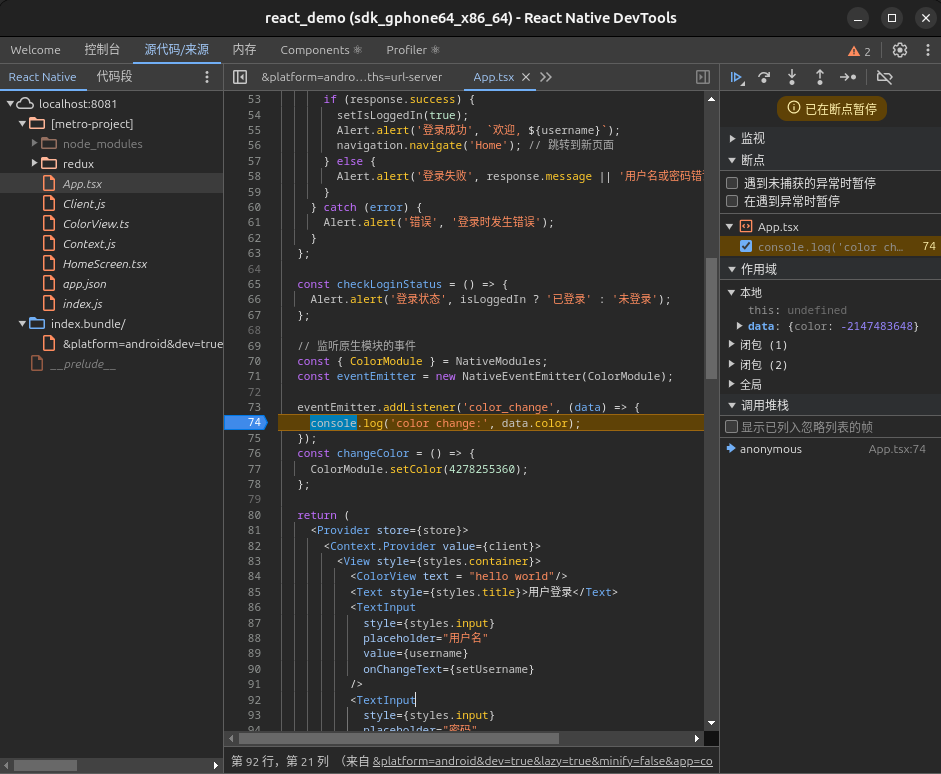
Task: Select __prelude__ file entry
Action: click(83, 364)
